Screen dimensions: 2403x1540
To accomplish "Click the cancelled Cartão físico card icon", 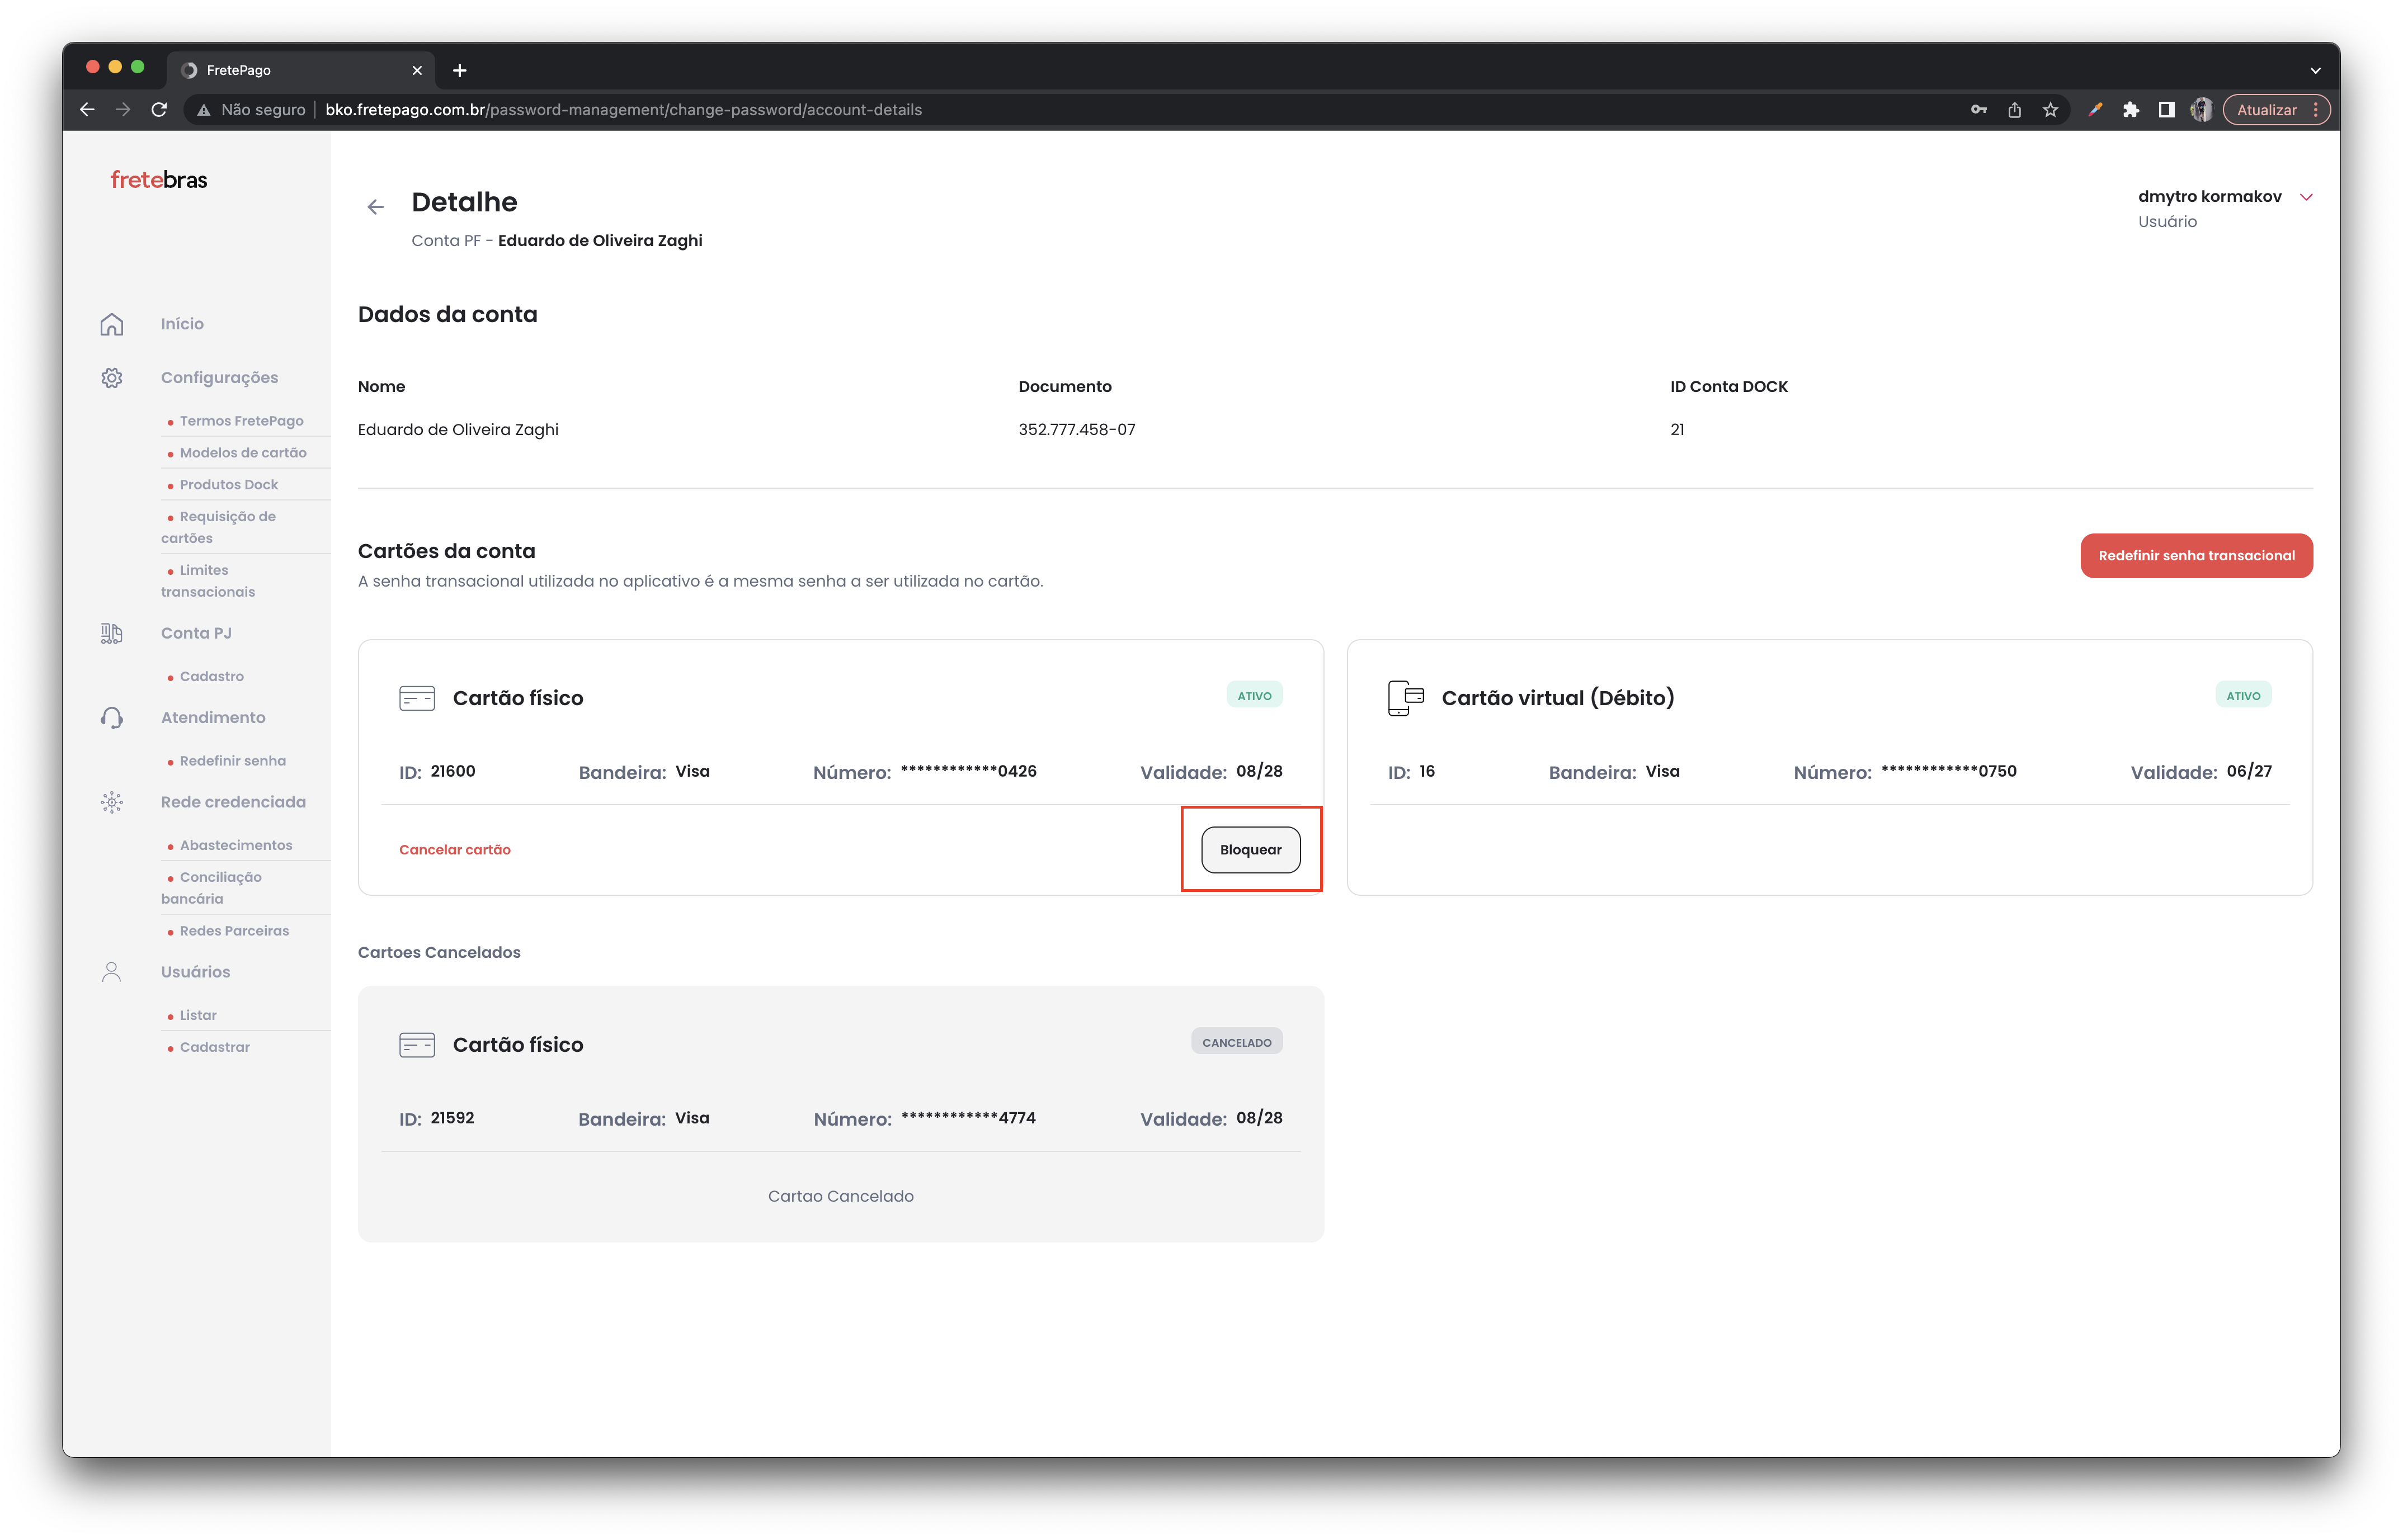I will tap(417, 1045).
